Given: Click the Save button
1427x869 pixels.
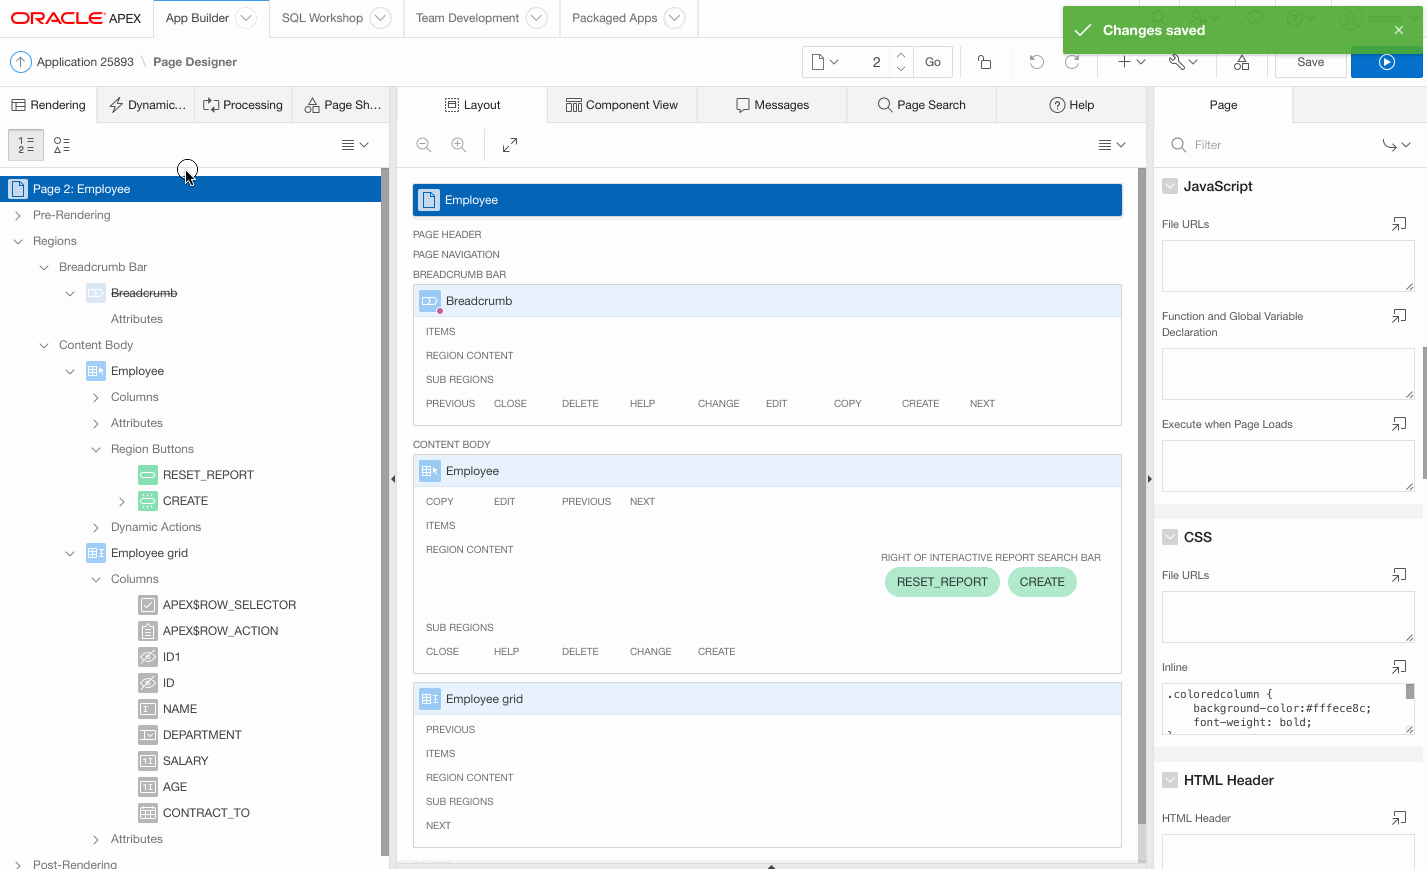Looking at the screenshot, I should (x=1310, y=62).
